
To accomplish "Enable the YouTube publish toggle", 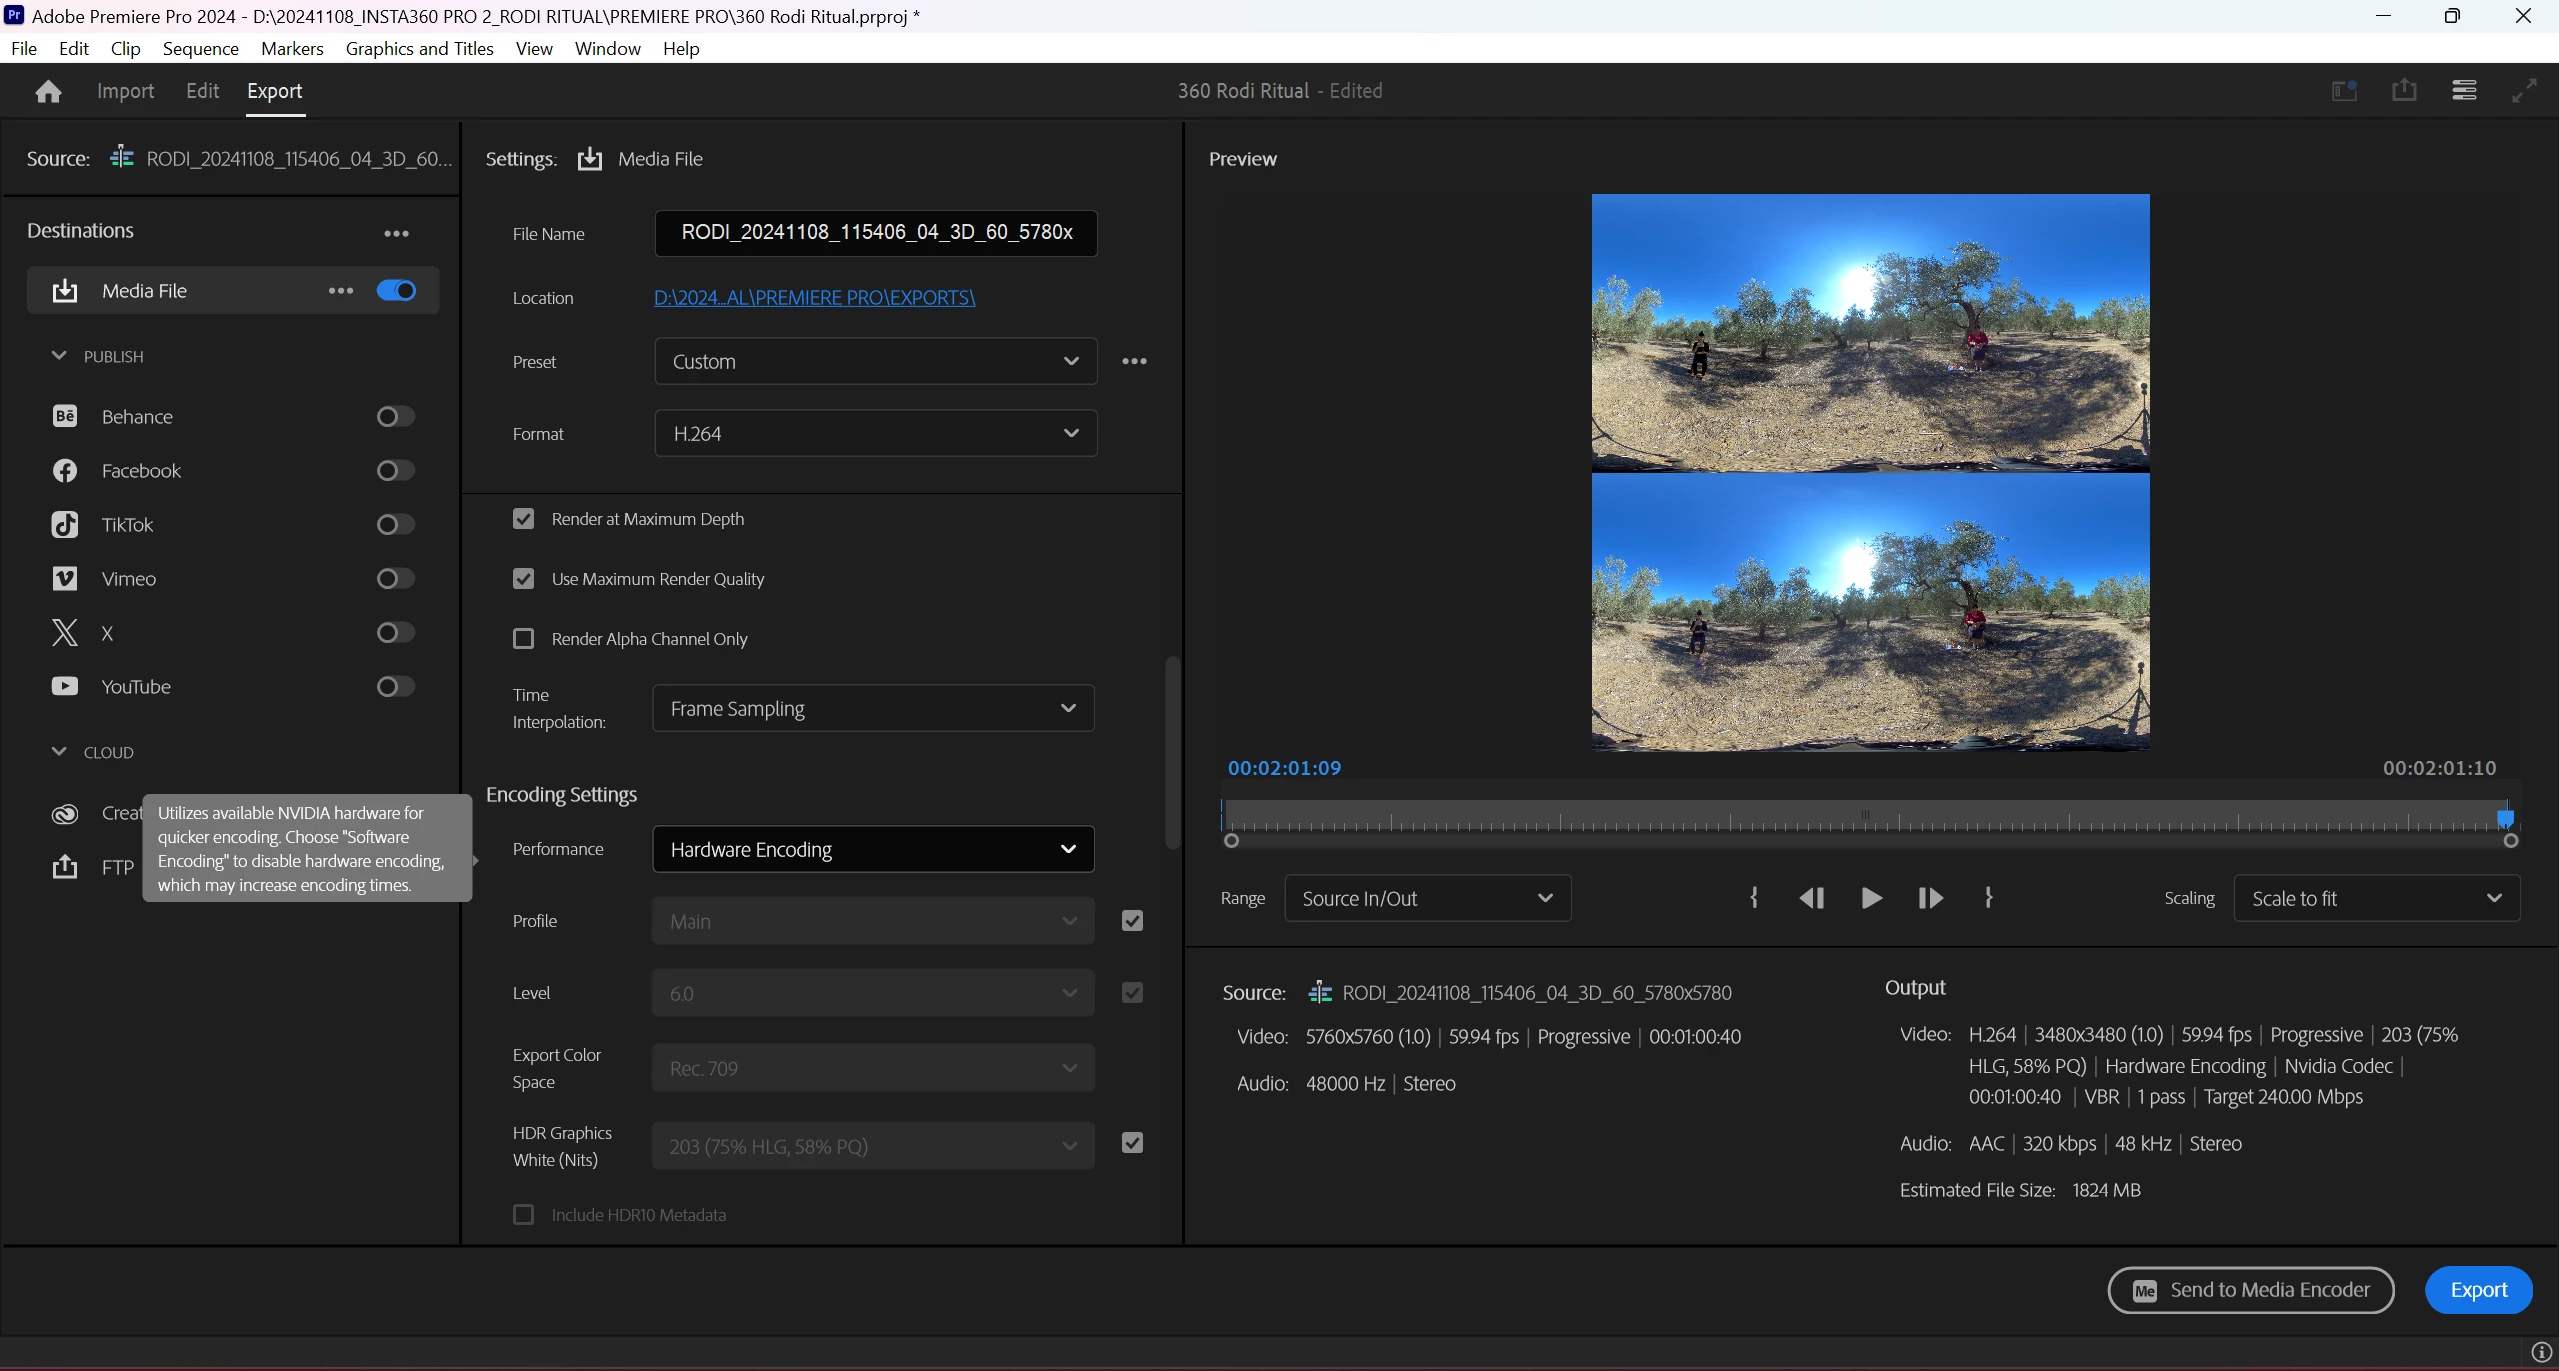I will click(x=395, y=687).
